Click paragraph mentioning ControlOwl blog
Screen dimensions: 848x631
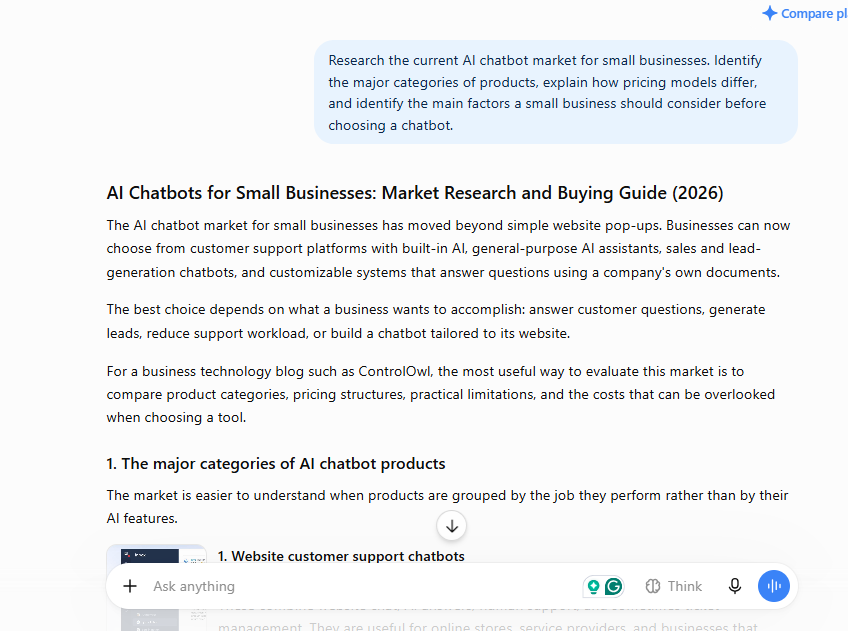coord(441,394)
